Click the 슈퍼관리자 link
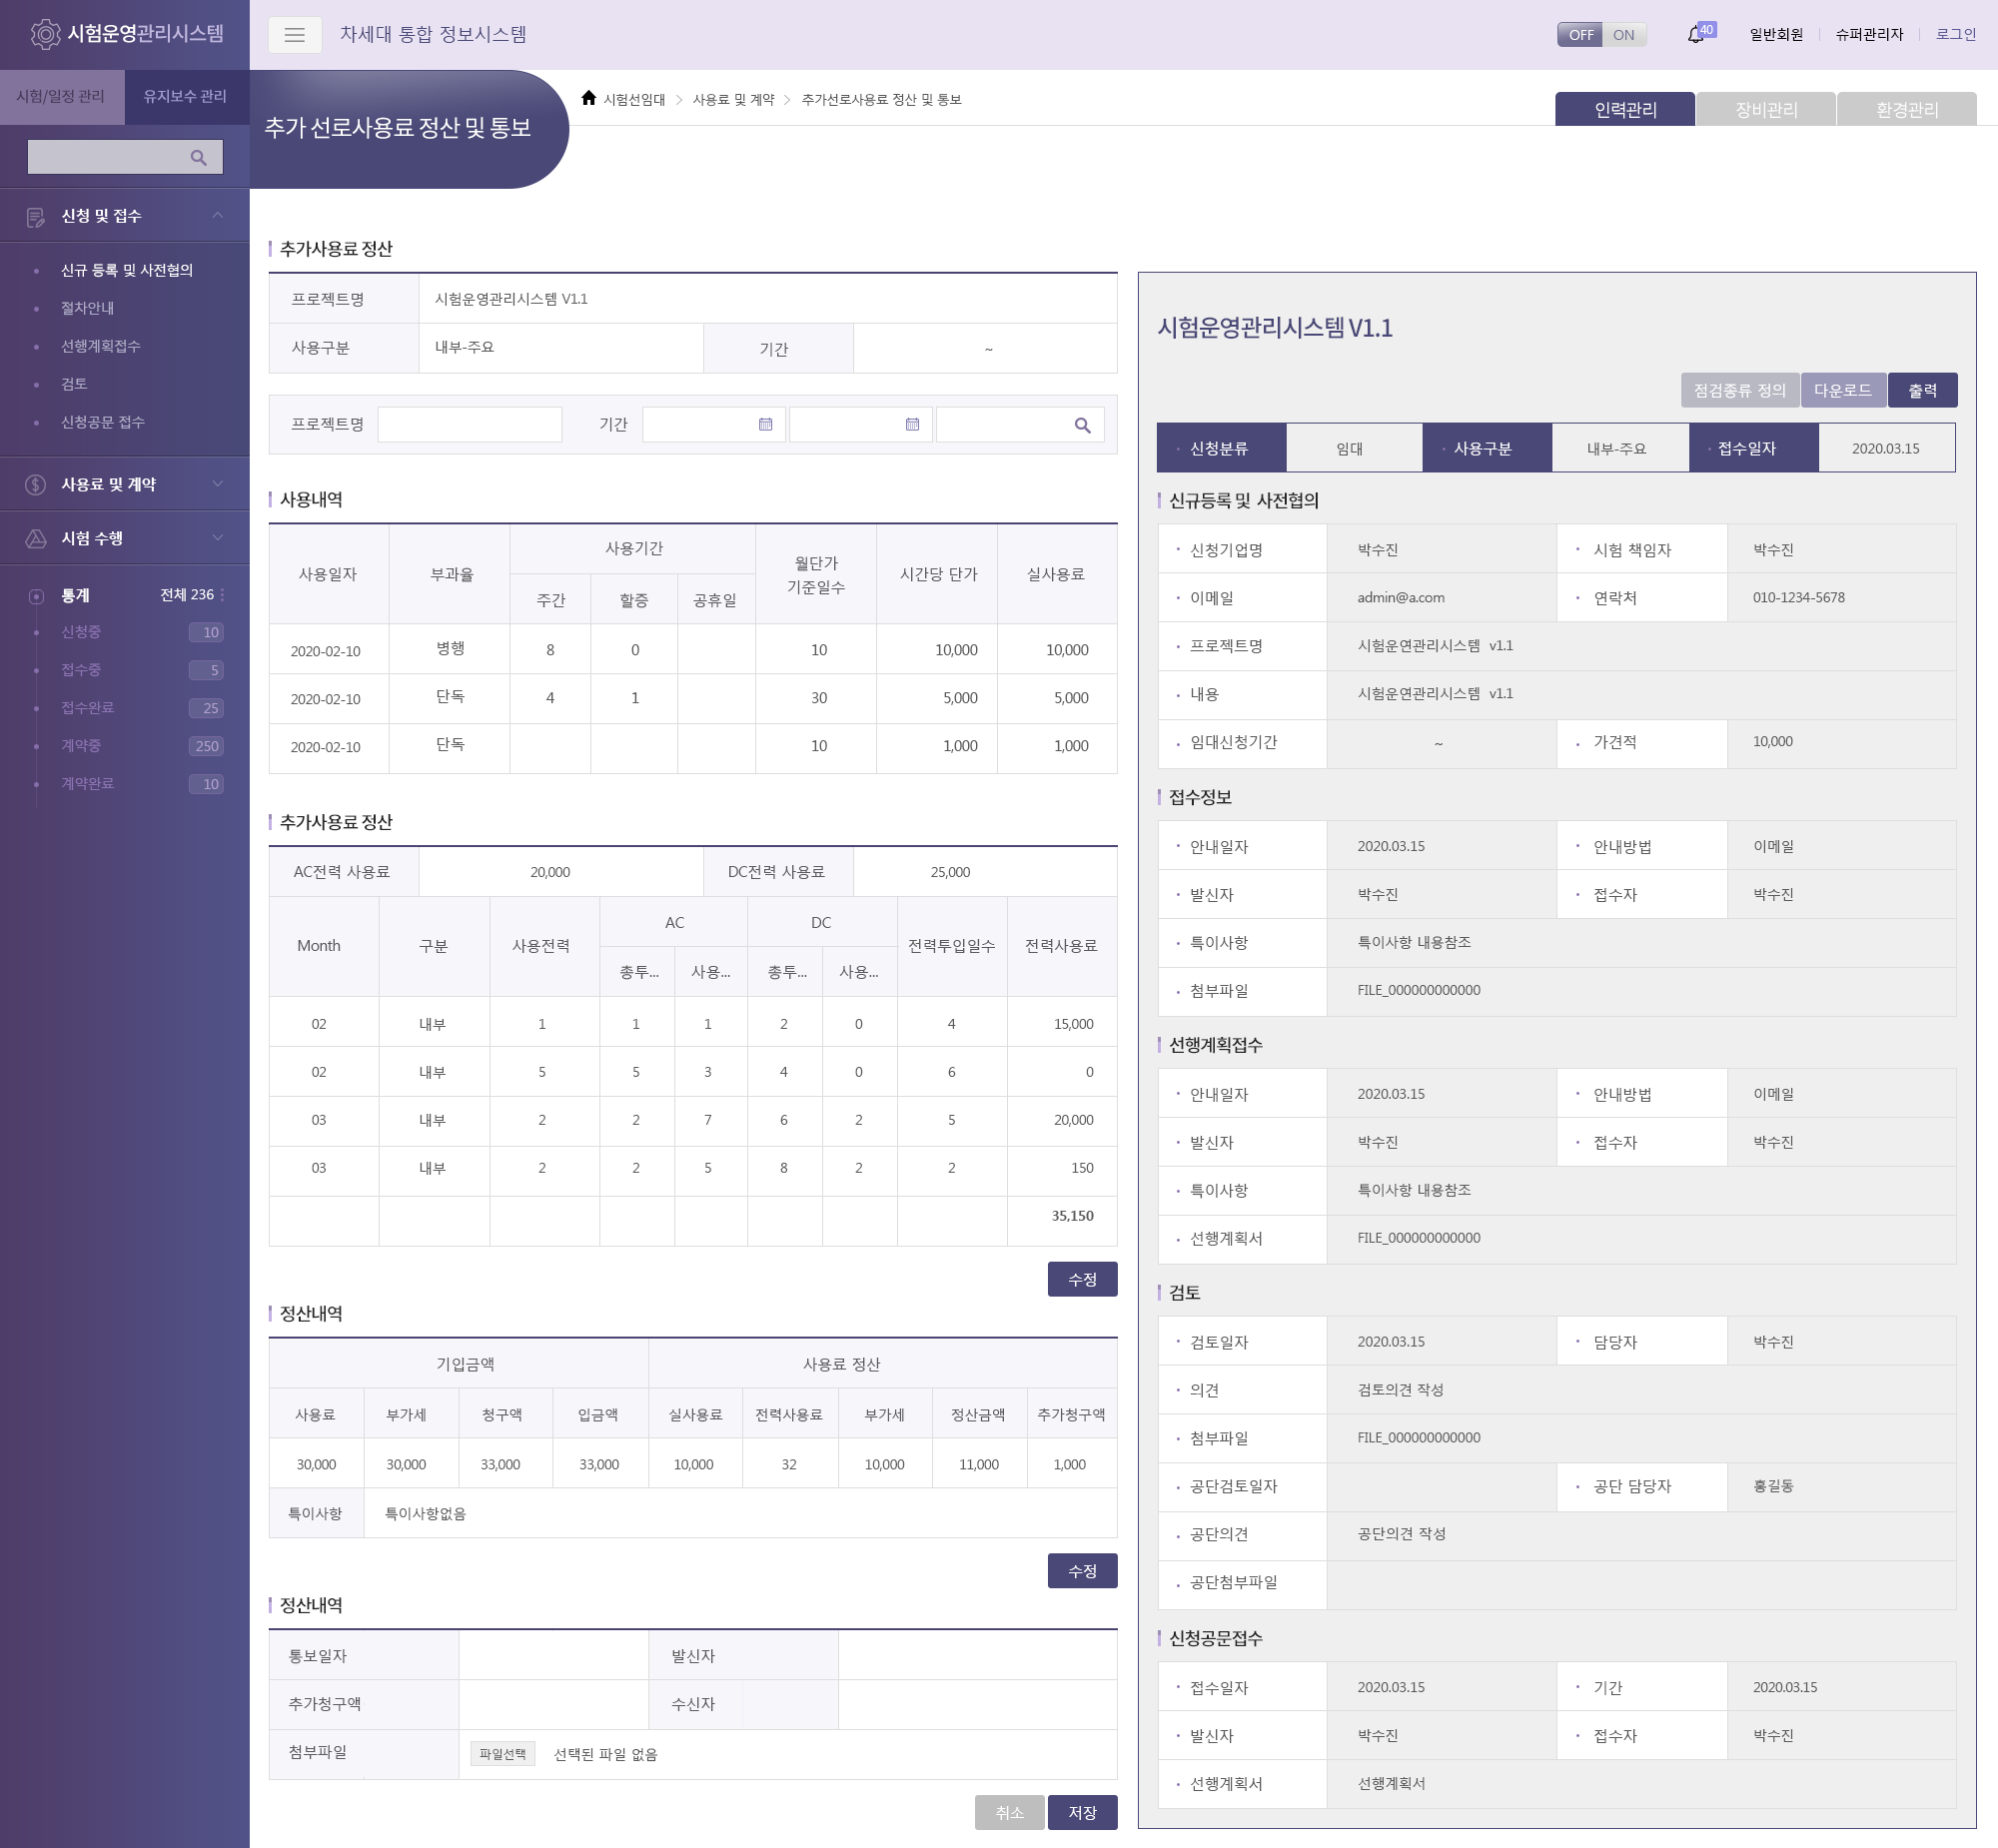The image size is (1998, 1848). [1869, 35]
